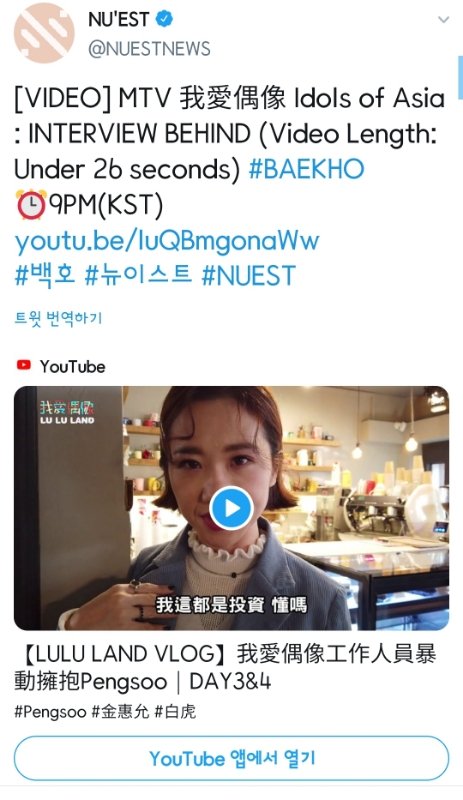Expand the tweet options chevron
Screen dimensions: 463x800
444,19
